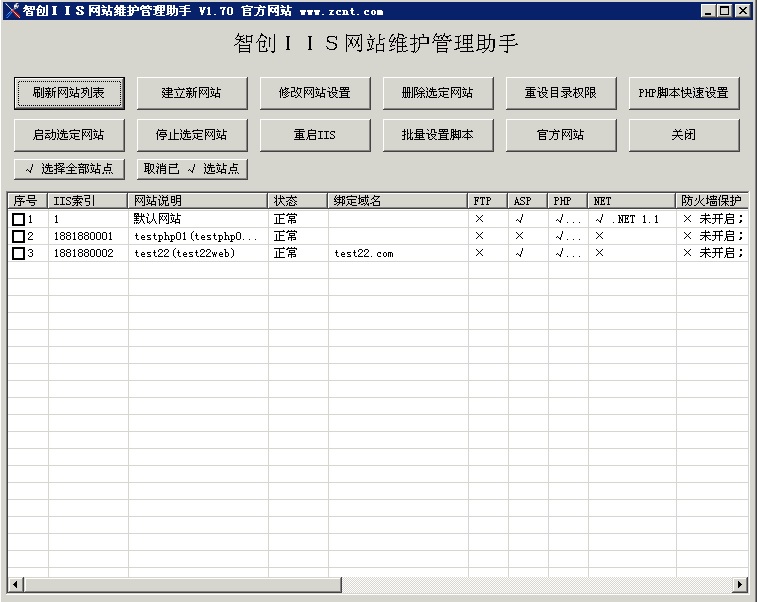The width and height of the screenshot is (757, 602).
Task: Check the box for site row 3
Action: pos(18,253)
